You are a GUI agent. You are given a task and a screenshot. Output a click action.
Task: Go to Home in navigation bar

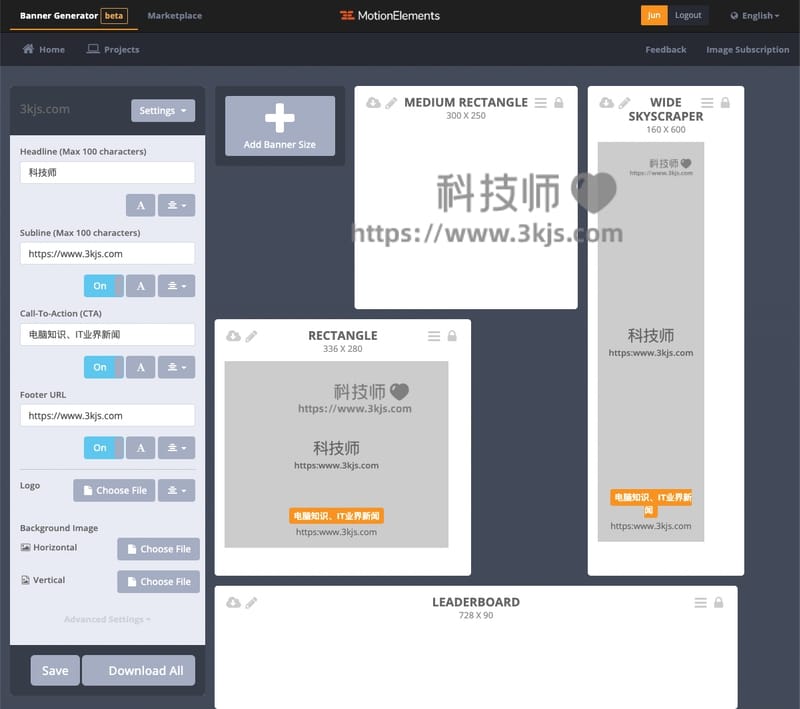pos(44,49)
